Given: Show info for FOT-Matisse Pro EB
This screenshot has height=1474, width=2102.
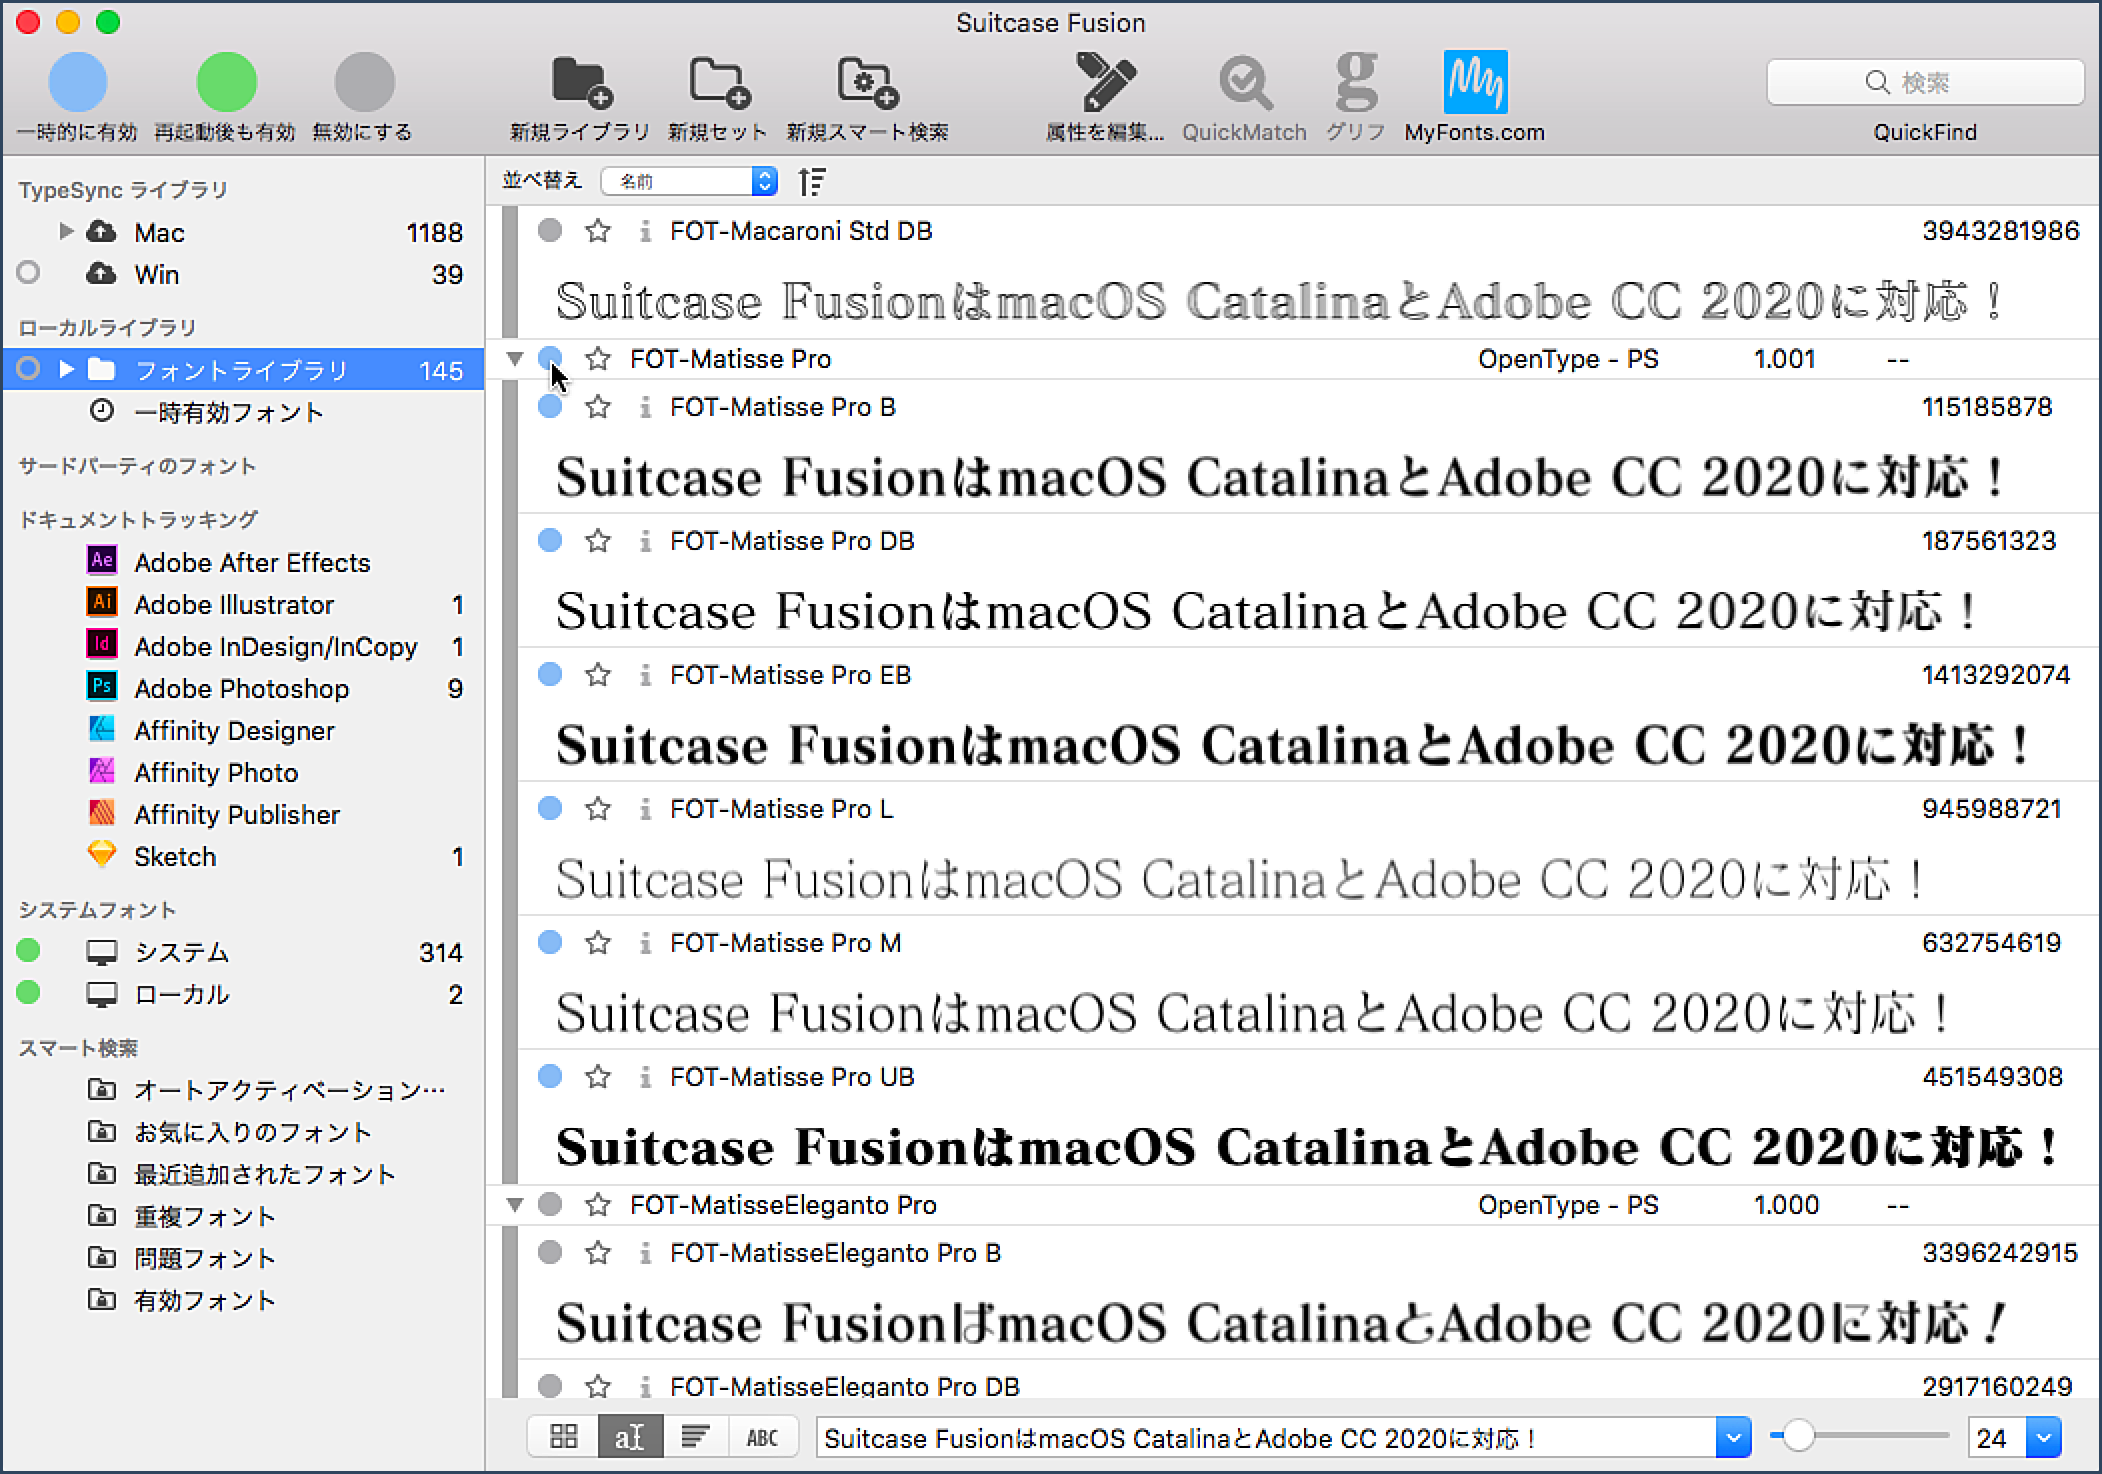Looking at the screenshot, I should point(645,675).
